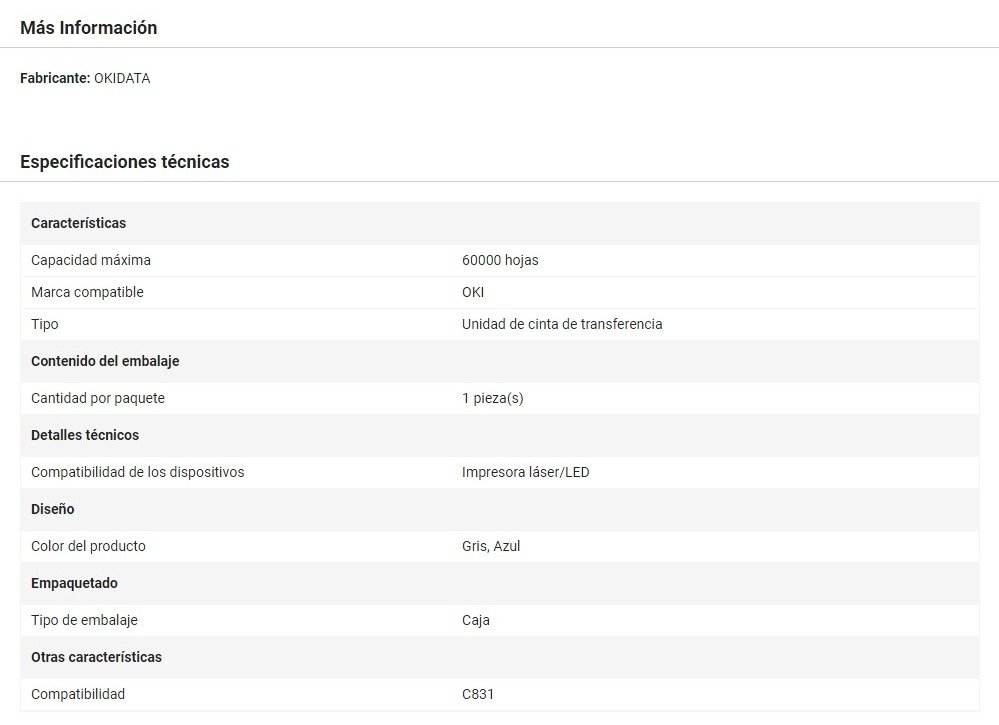Select the 60000 hojas value

pos(500,260)
